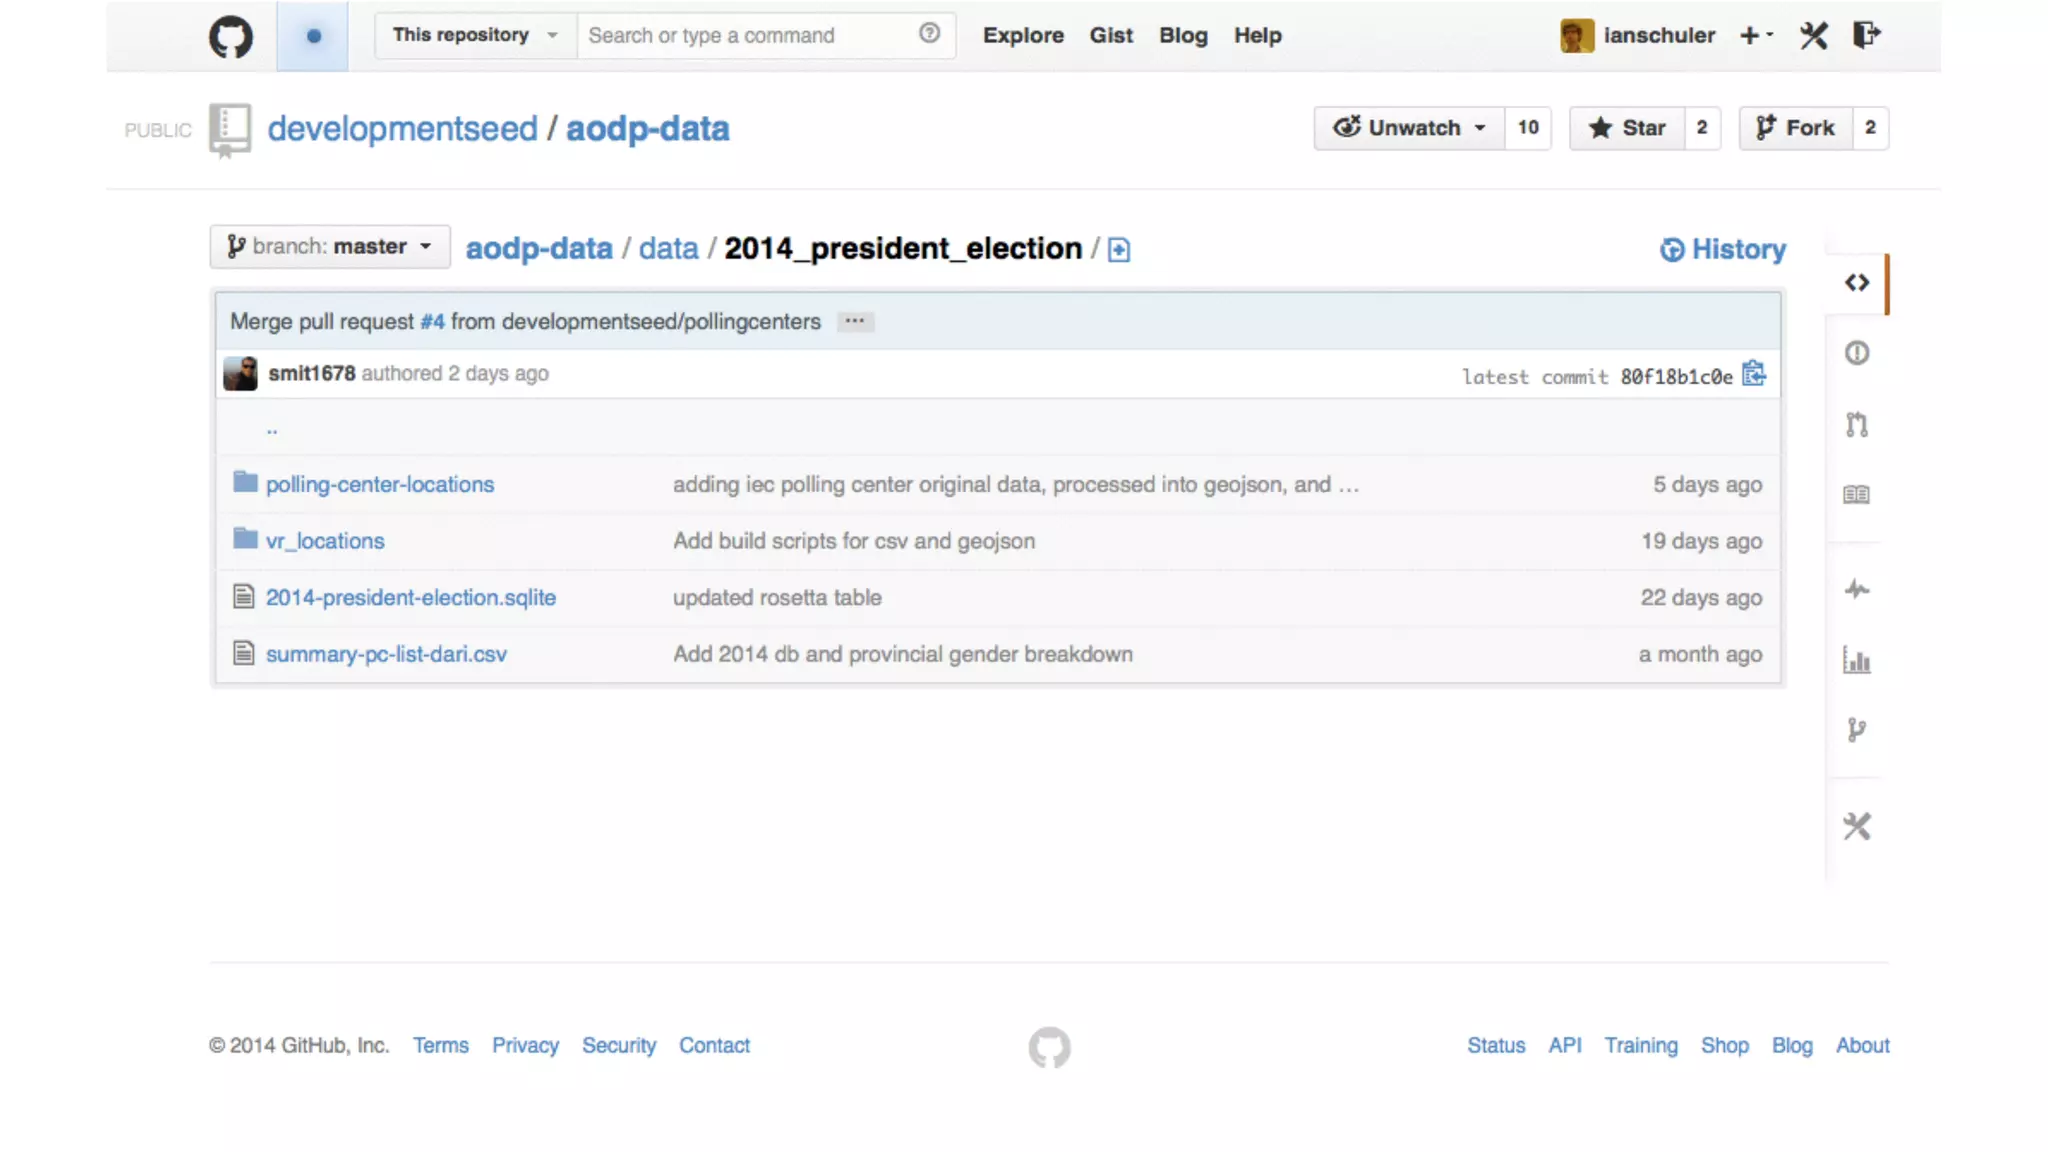
Task: Expand the branch master selector
Action: coord(330,247)
